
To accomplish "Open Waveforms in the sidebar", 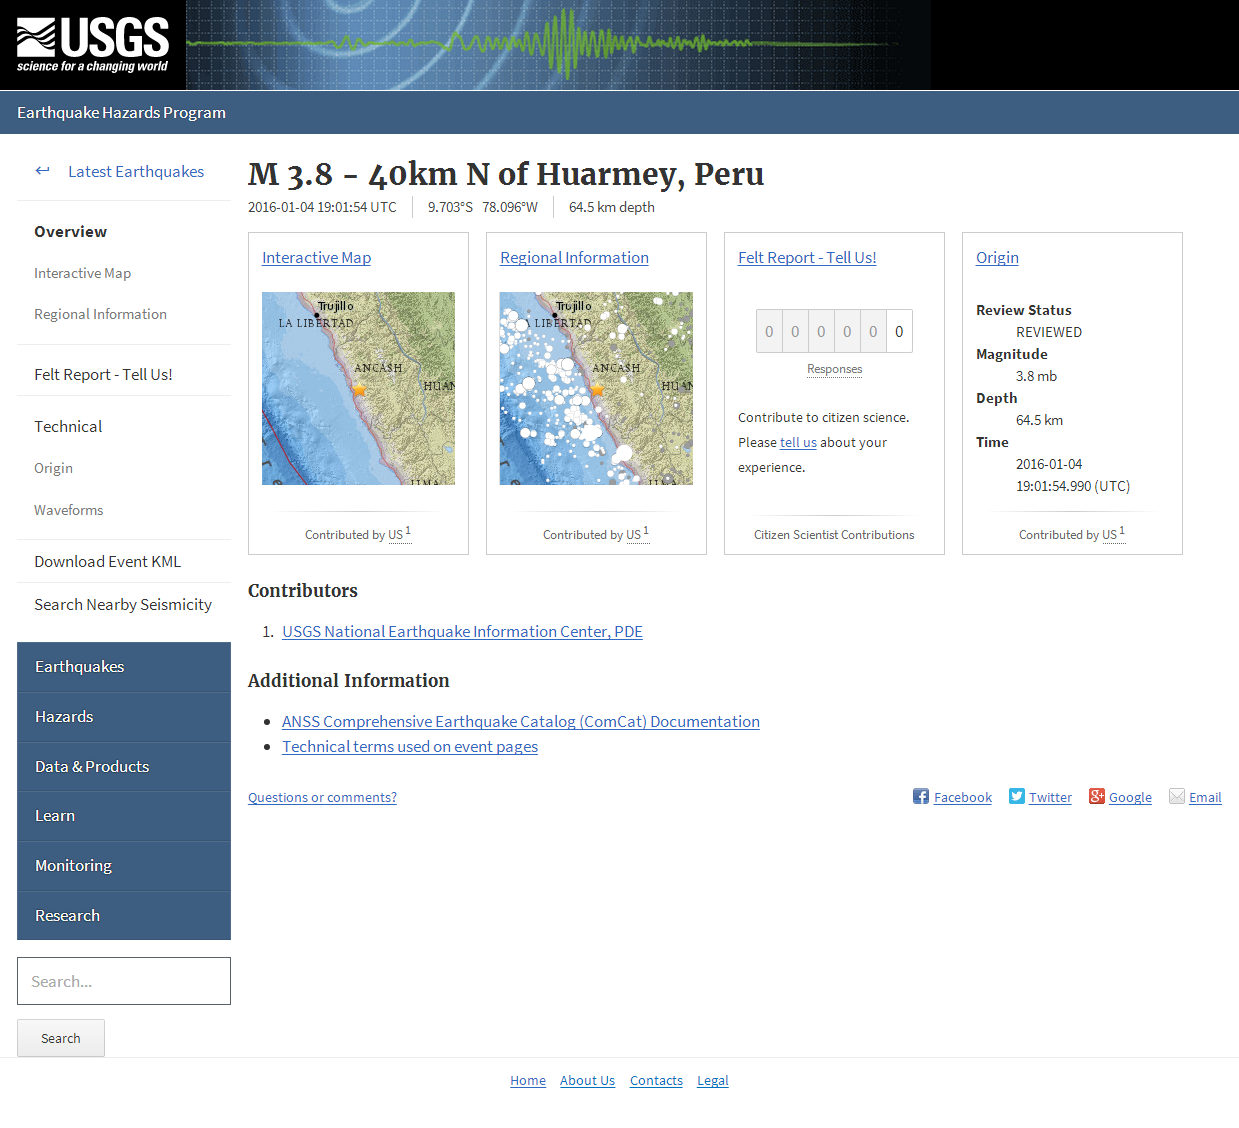I will pyautogui.click(x=68, y=510).
